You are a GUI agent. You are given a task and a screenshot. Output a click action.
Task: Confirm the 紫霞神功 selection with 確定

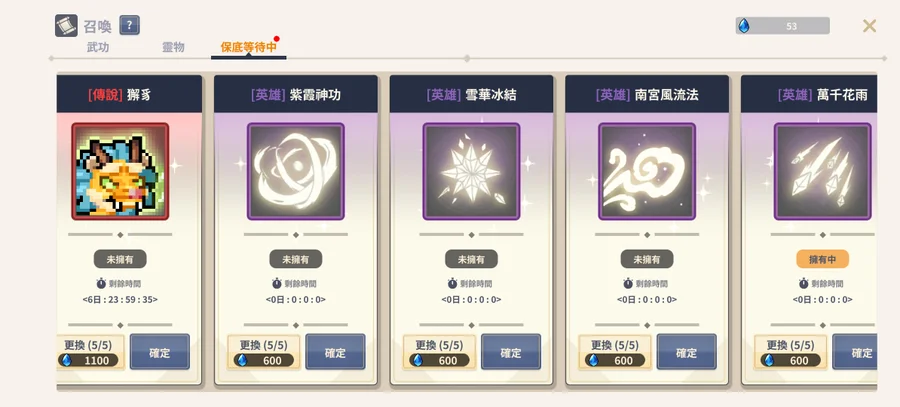[335, 352]
